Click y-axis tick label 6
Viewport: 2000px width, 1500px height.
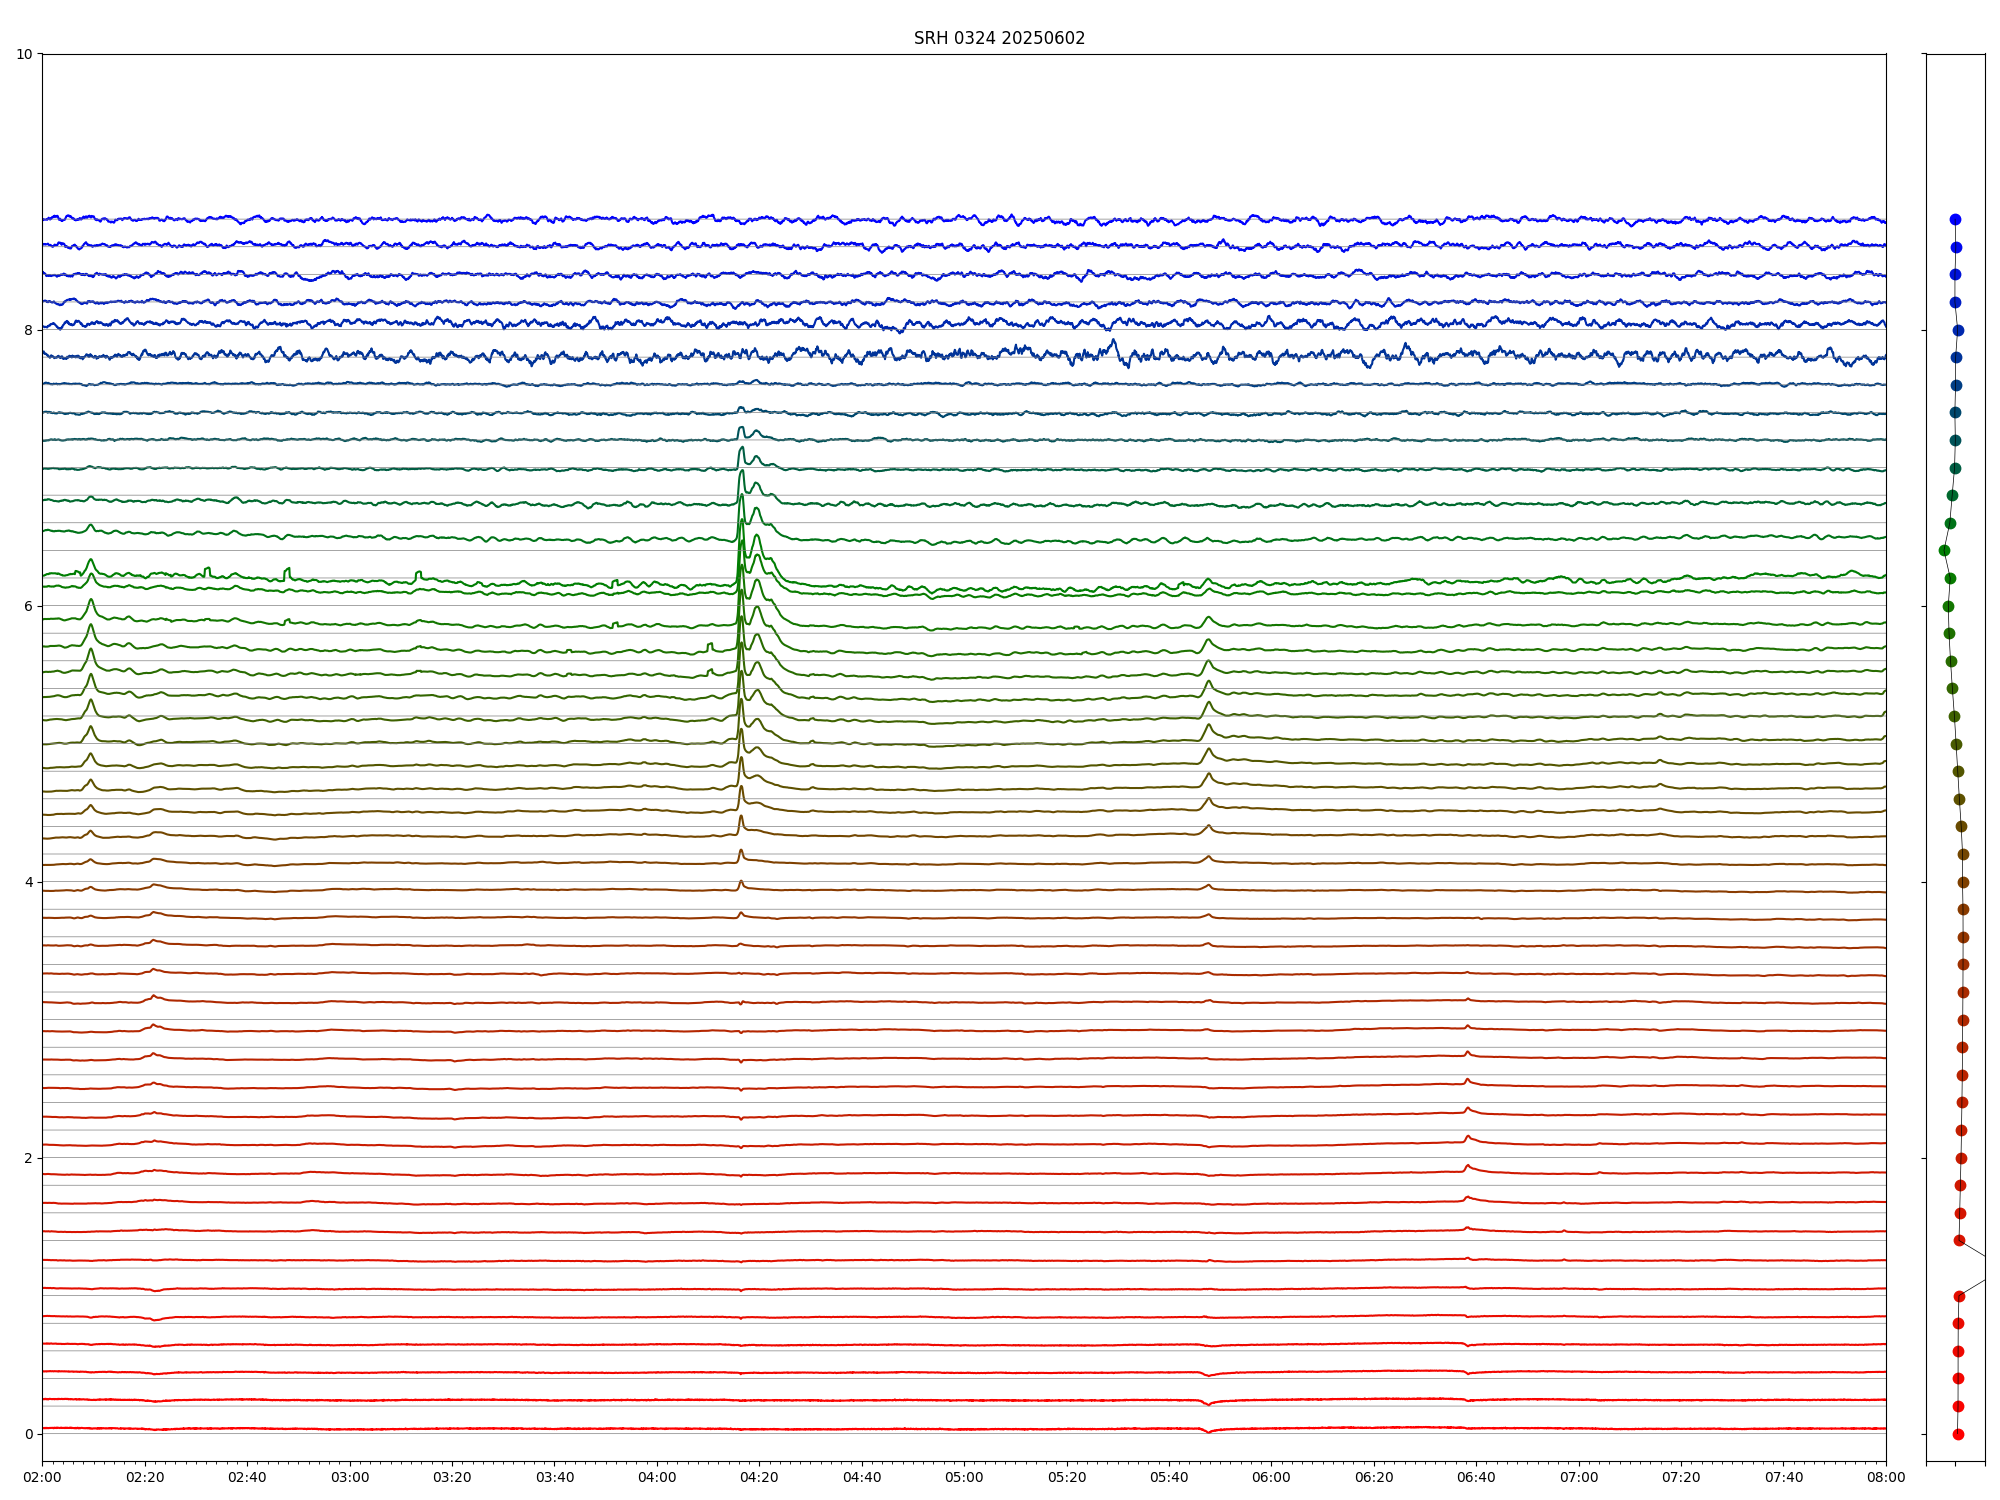[x=28, y=606]
